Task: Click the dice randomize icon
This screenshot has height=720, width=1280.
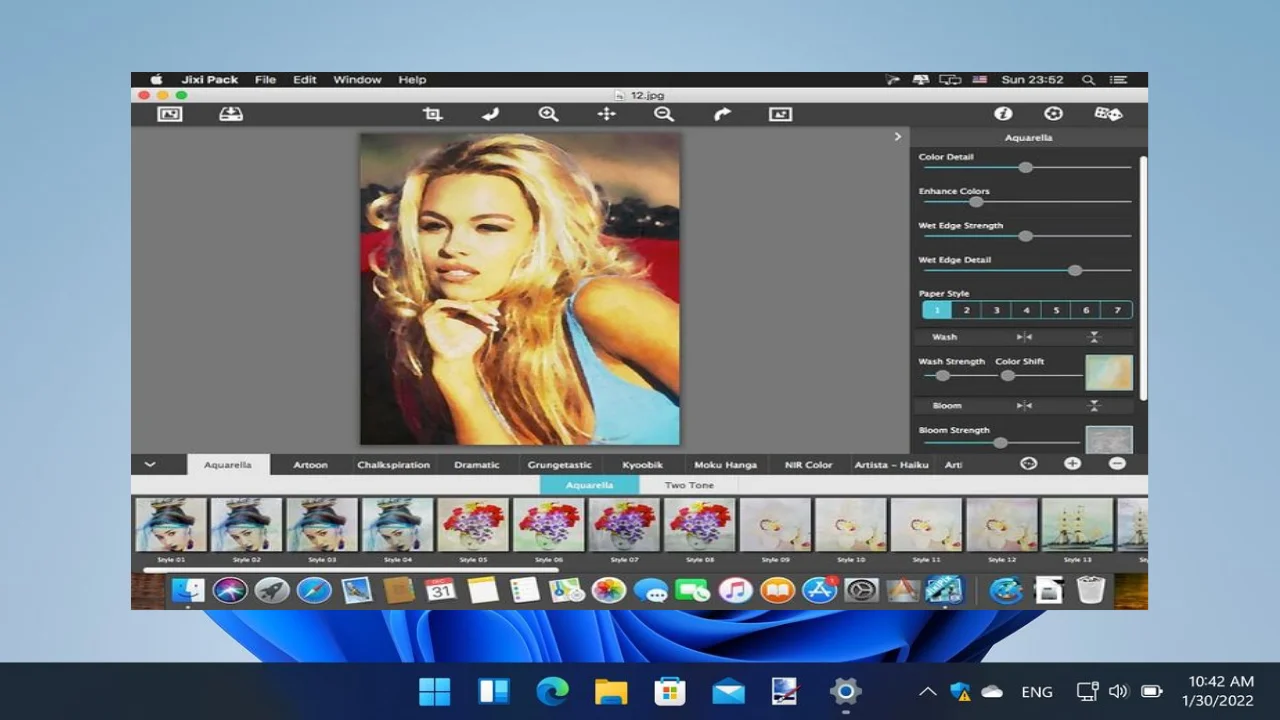Action: click(x=1108, y=114)
